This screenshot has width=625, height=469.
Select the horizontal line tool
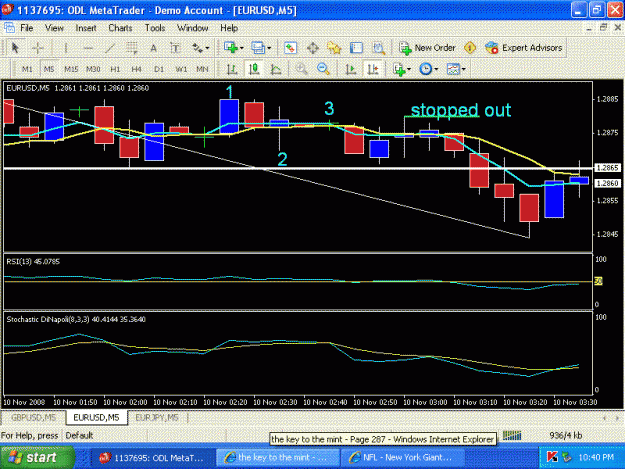(88, 48)
